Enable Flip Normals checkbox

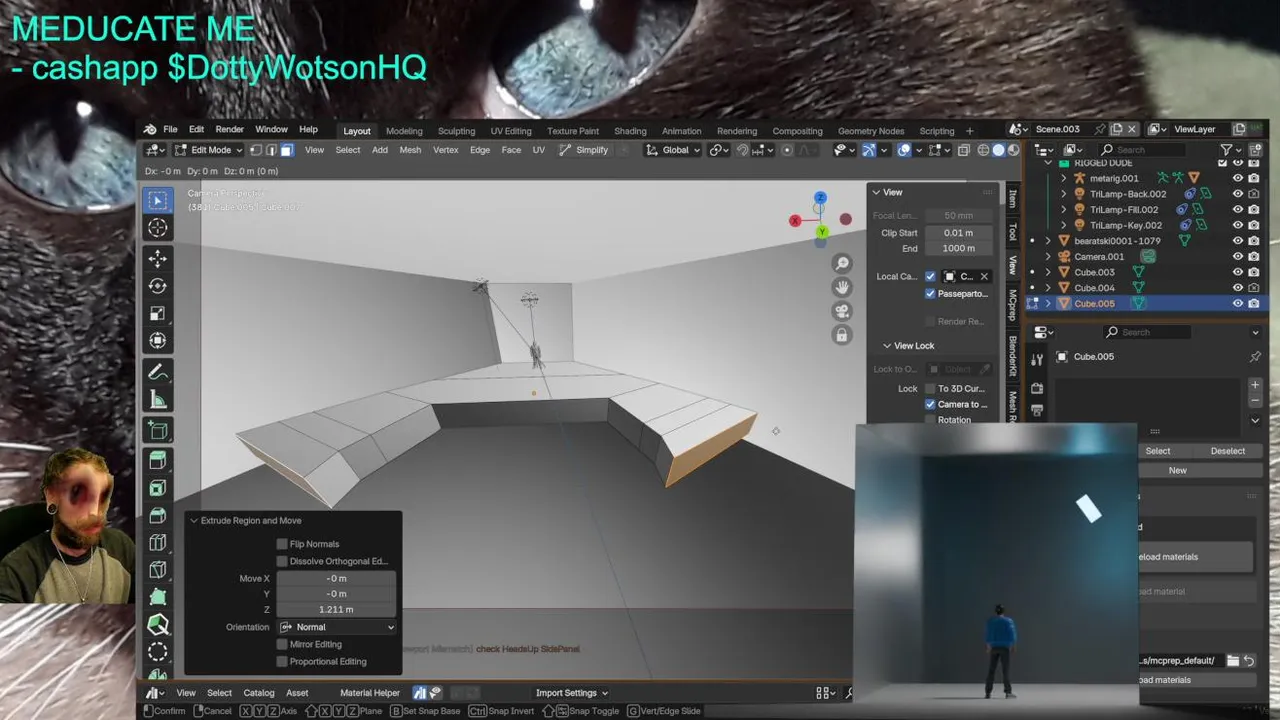282,544
